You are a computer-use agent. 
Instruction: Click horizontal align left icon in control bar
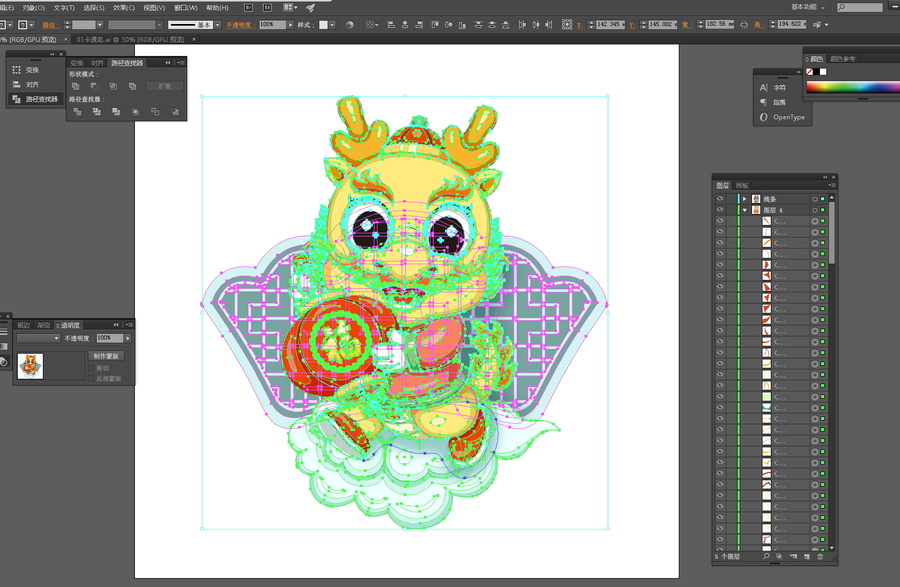pyautogui.click(x=391, y=25)
